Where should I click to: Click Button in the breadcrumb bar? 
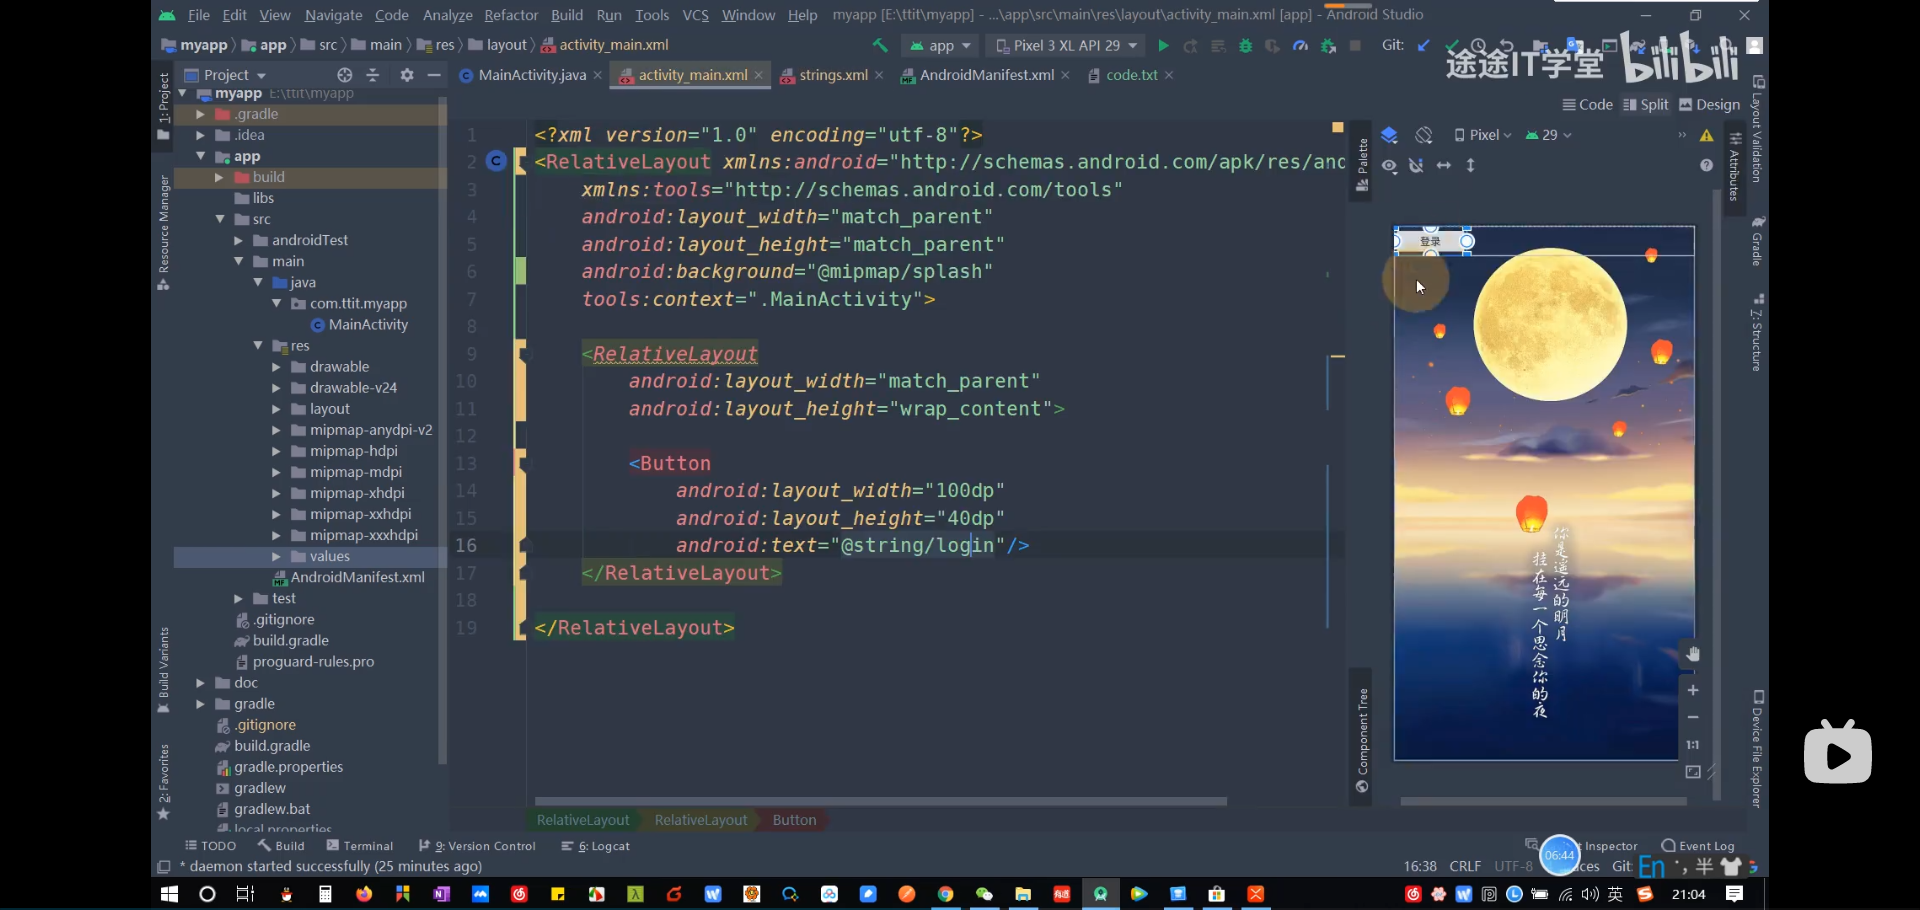(x=794, y=820)
